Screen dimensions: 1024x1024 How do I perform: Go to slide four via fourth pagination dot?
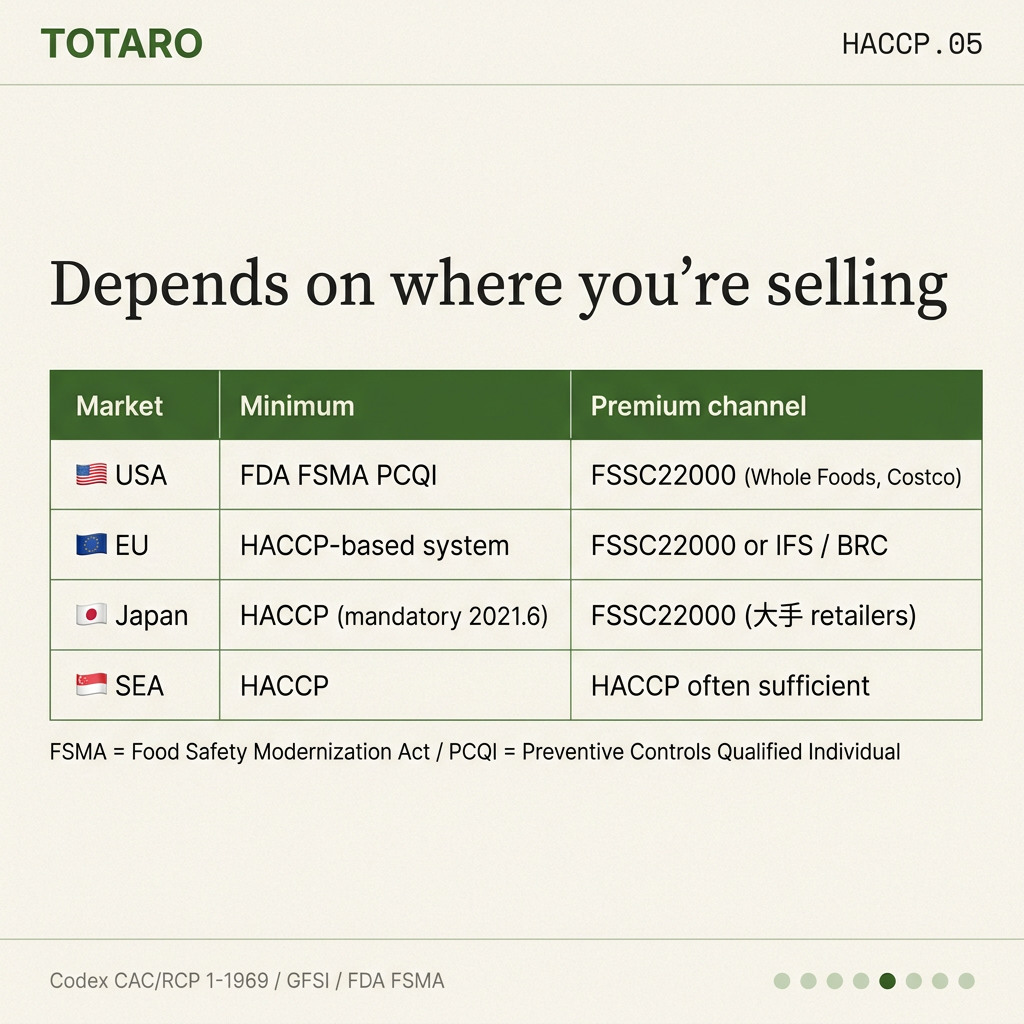861,980
